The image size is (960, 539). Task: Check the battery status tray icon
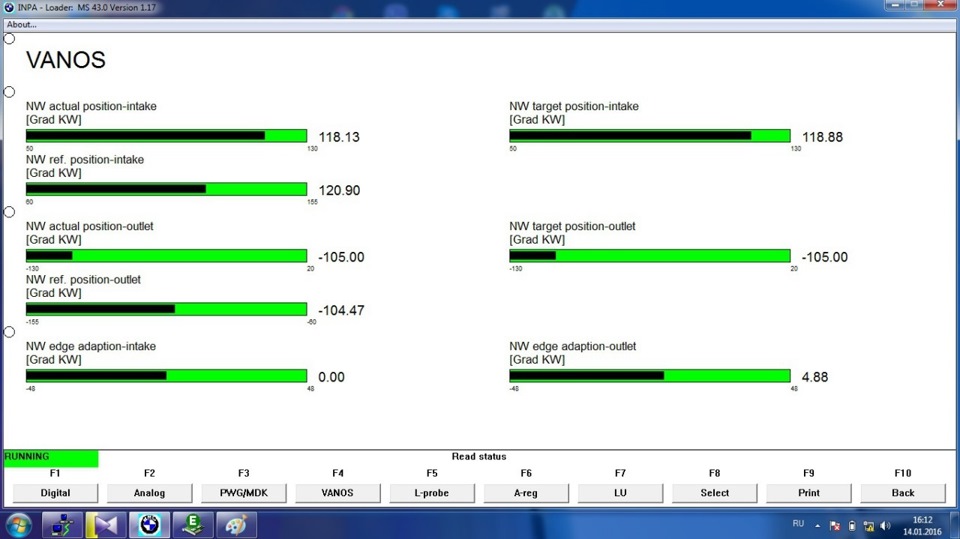click(852, 526)
